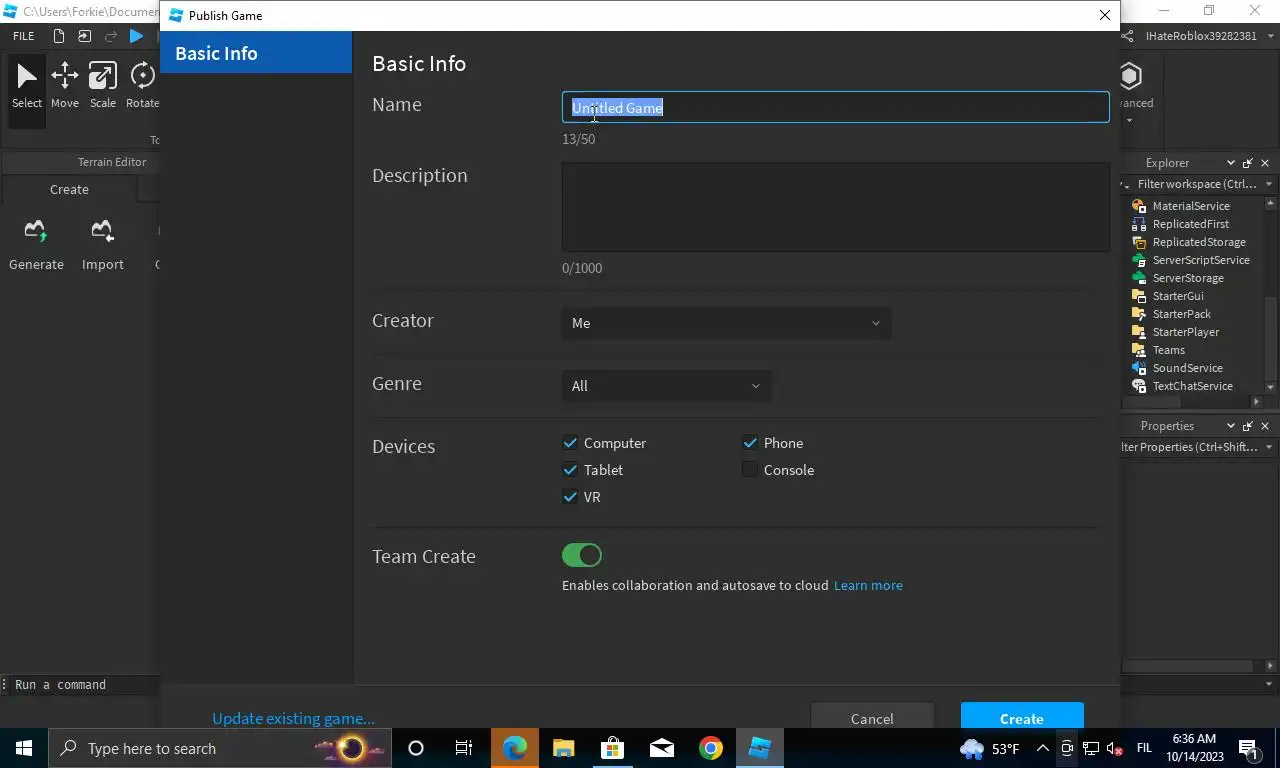Undock the Explorer panel
Viewport: 1280px width, 768px height.
(1248, 163)
